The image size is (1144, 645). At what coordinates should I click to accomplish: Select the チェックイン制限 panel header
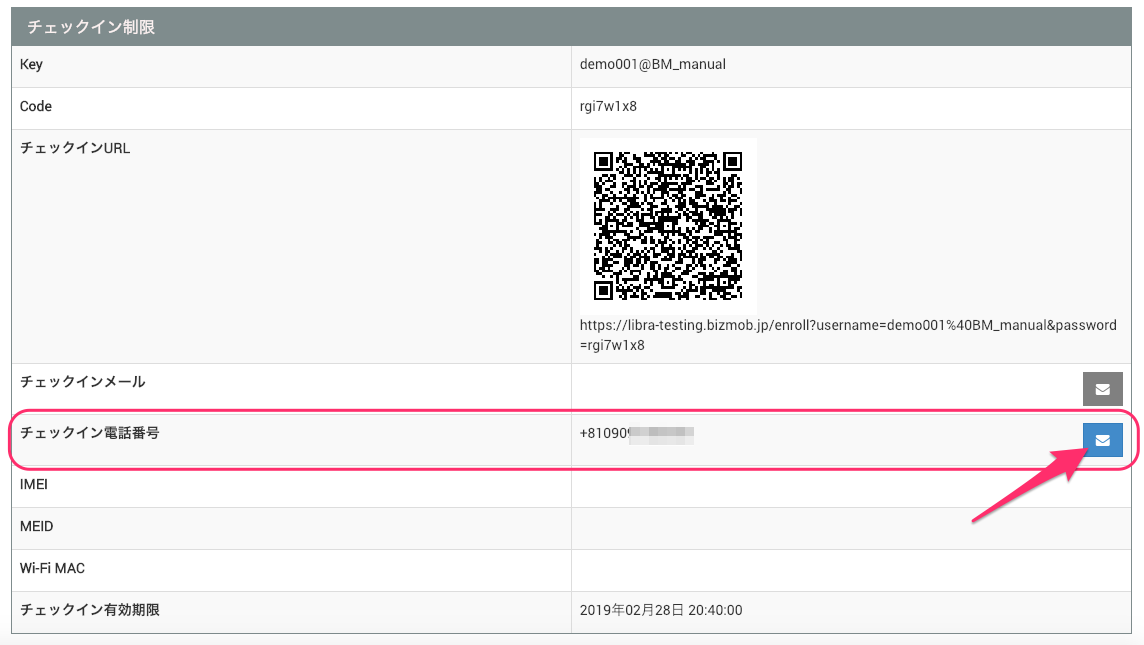91,27
